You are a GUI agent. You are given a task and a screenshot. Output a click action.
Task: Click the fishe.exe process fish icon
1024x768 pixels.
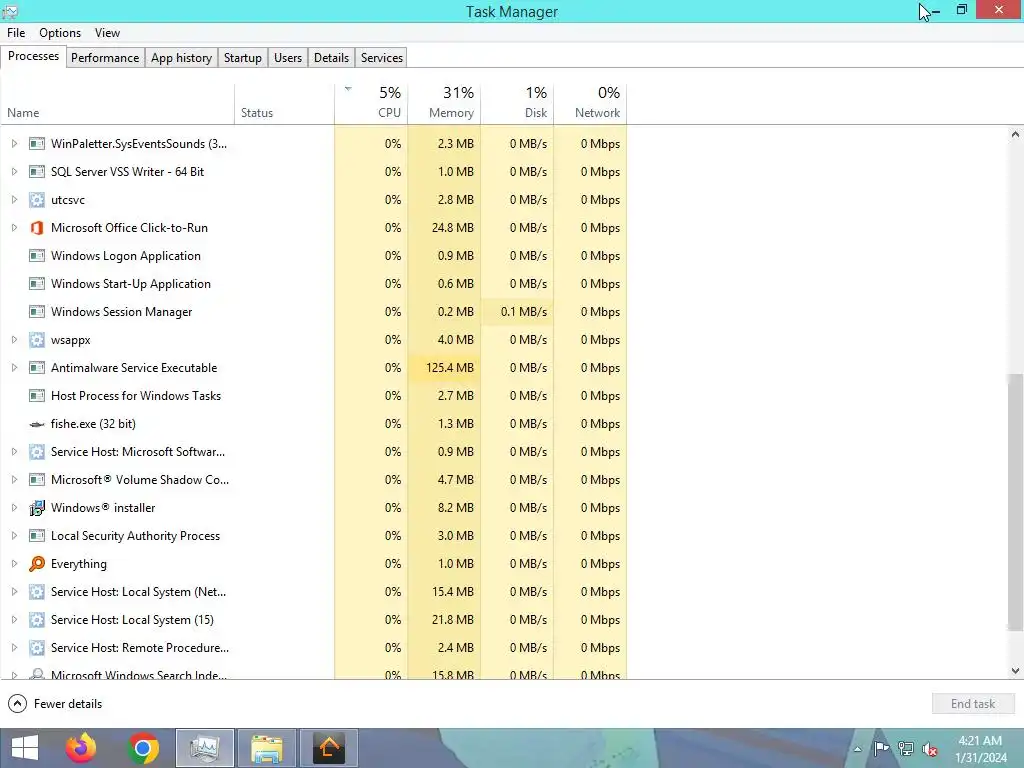click(x=37, y=424)
